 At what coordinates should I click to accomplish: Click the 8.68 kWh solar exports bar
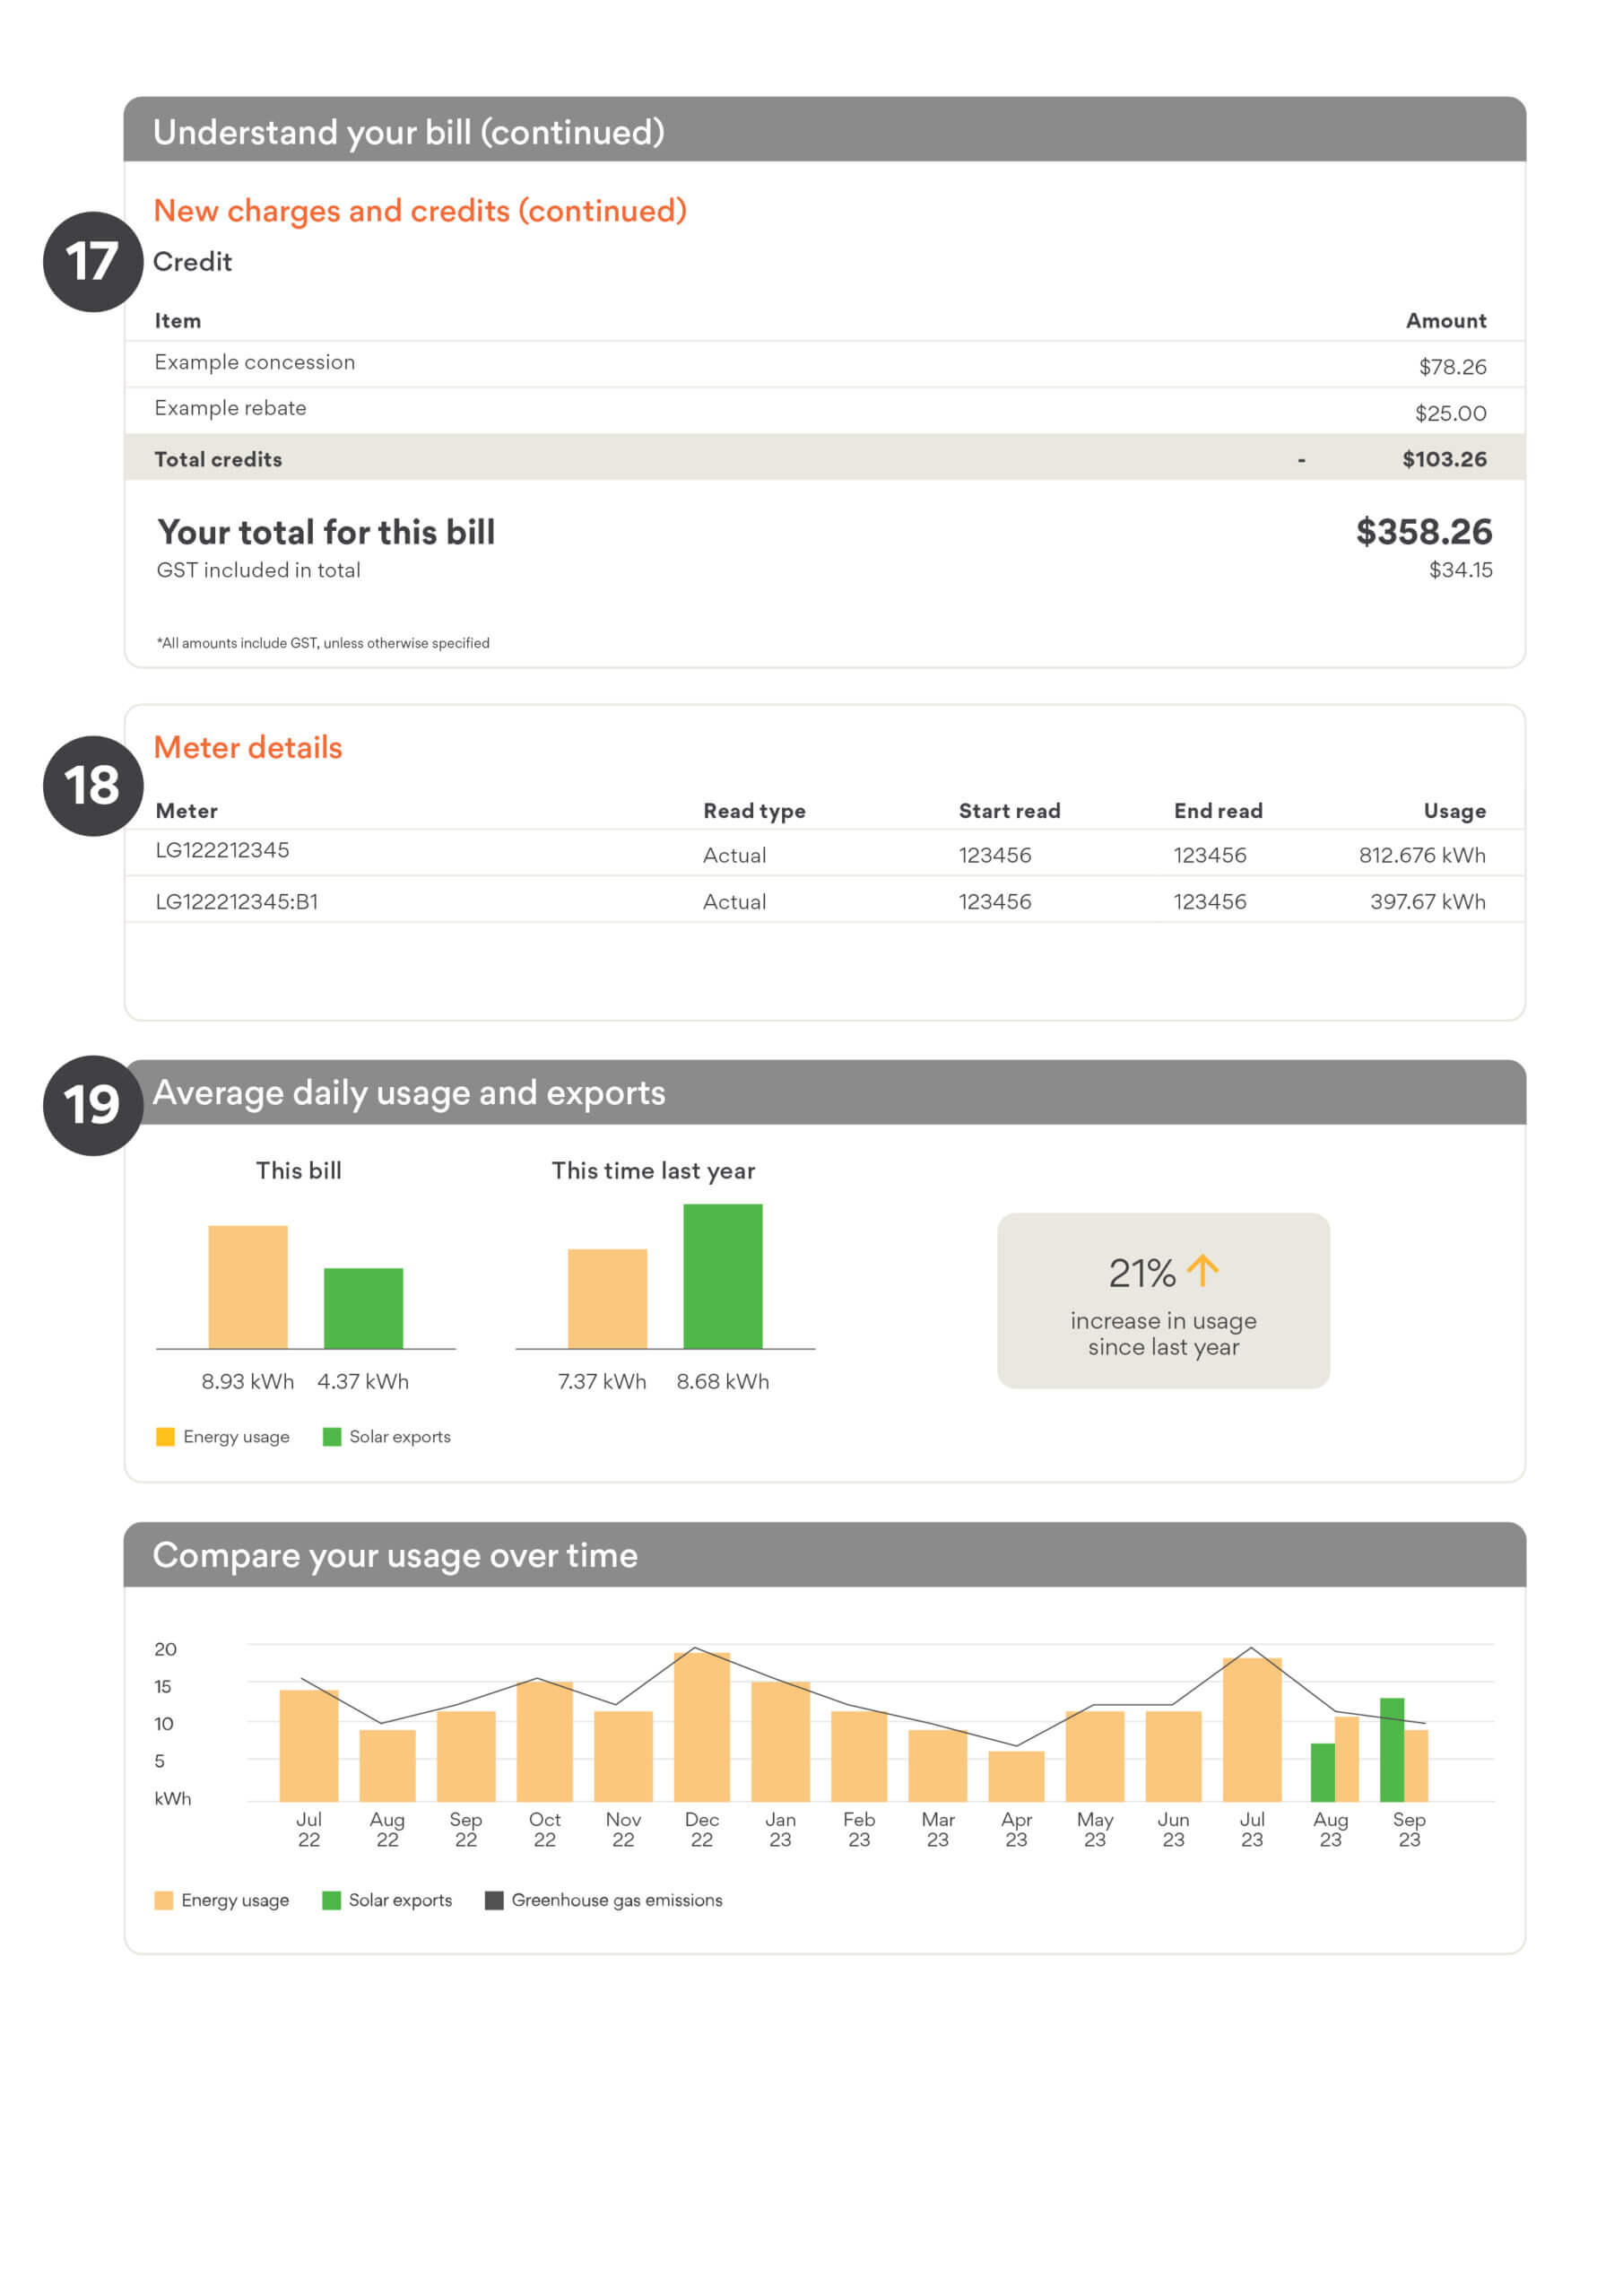tap(722, 1276)
